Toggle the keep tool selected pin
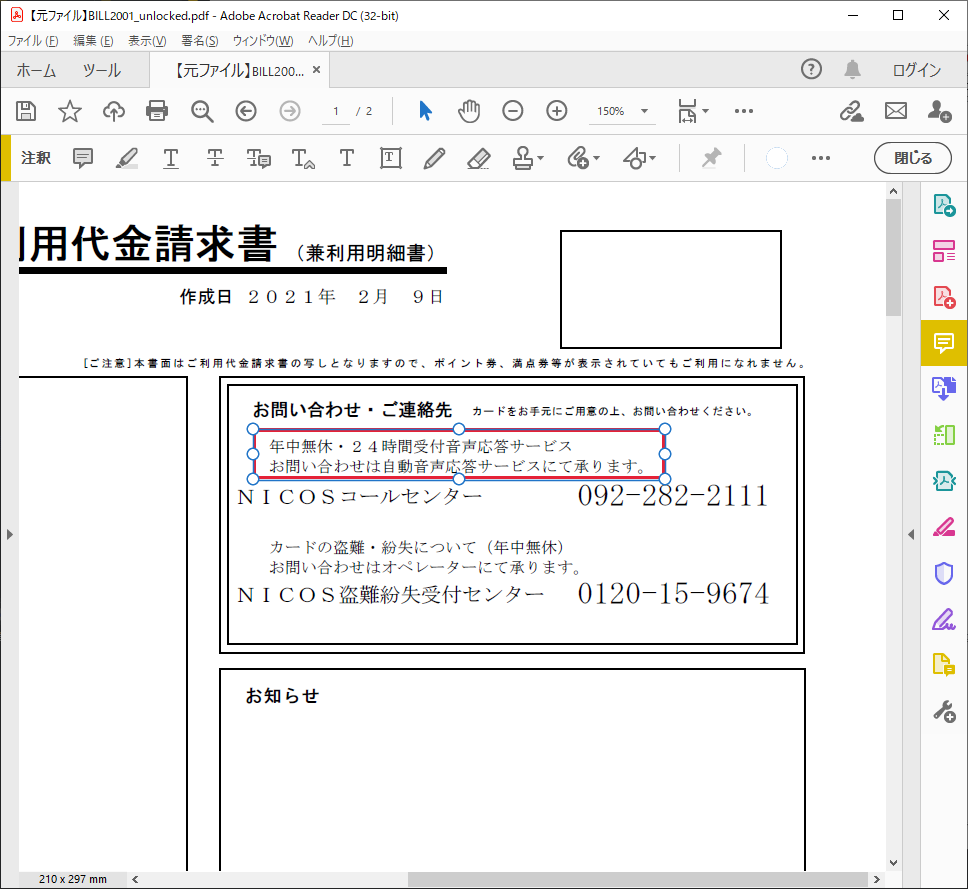 click(711, 158)
